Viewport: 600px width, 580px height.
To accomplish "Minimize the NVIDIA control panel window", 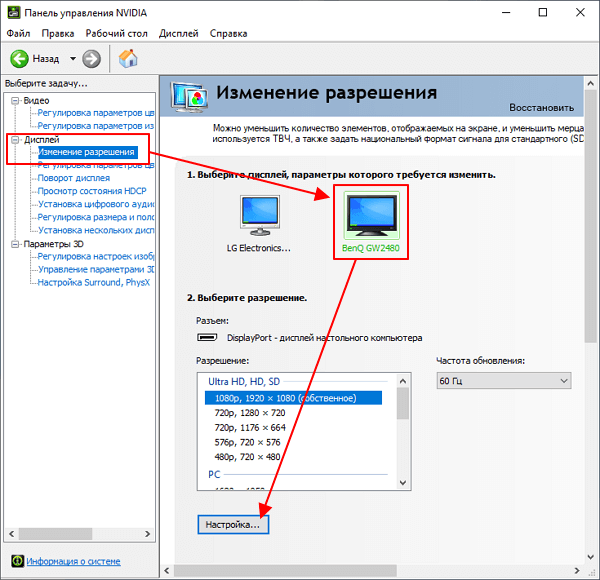I will coord(506,13).
